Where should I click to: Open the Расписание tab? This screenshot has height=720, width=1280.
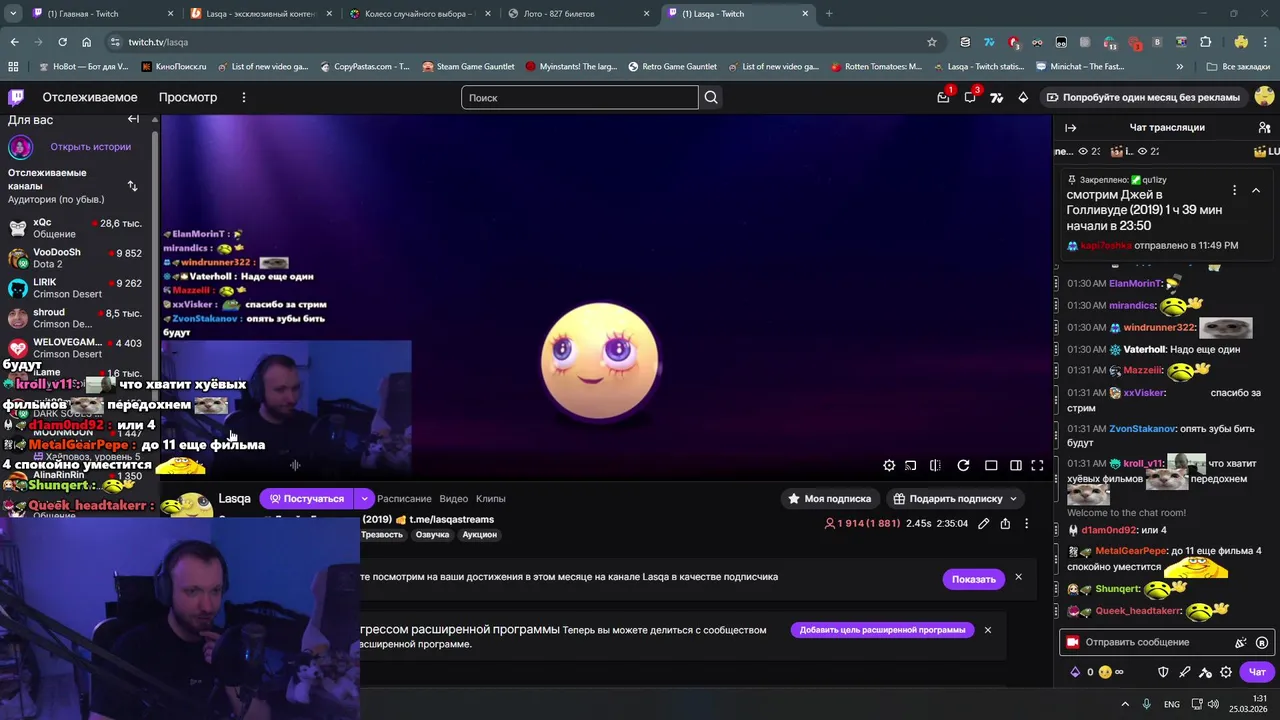tap(404, 499)
